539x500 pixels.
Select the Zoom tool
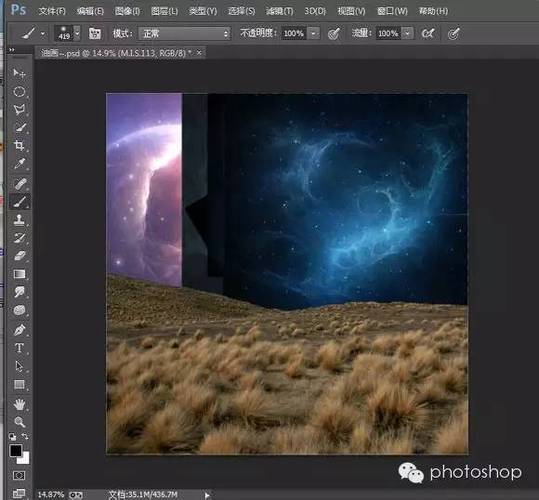(19, 421)
